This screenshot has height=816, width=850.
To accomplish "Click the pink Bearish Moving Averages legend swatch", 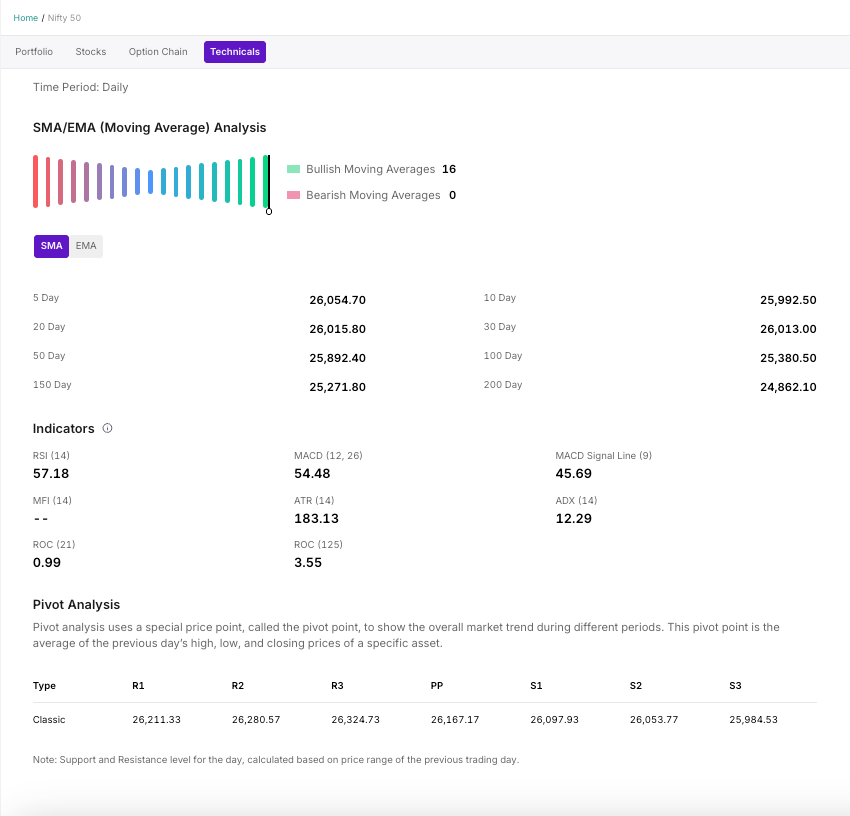I will click(293, 196).
